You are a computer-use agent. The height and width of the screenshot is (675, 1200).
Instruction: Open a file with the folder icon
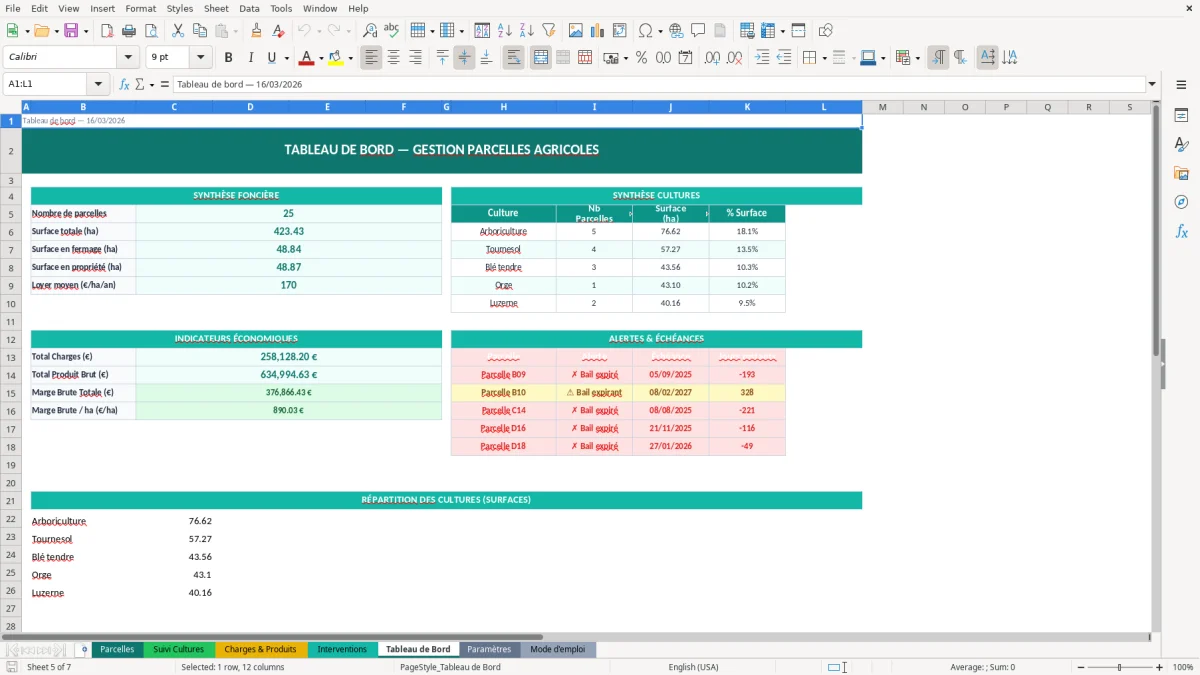[41, 31]
